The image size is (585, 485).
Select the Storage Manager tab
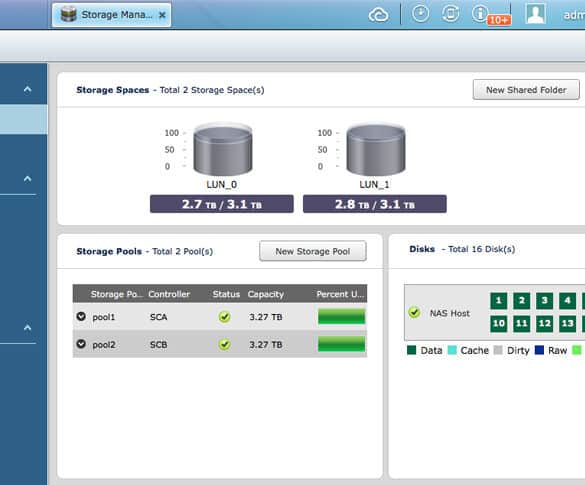pyautogui.click(x=112, y=15)
